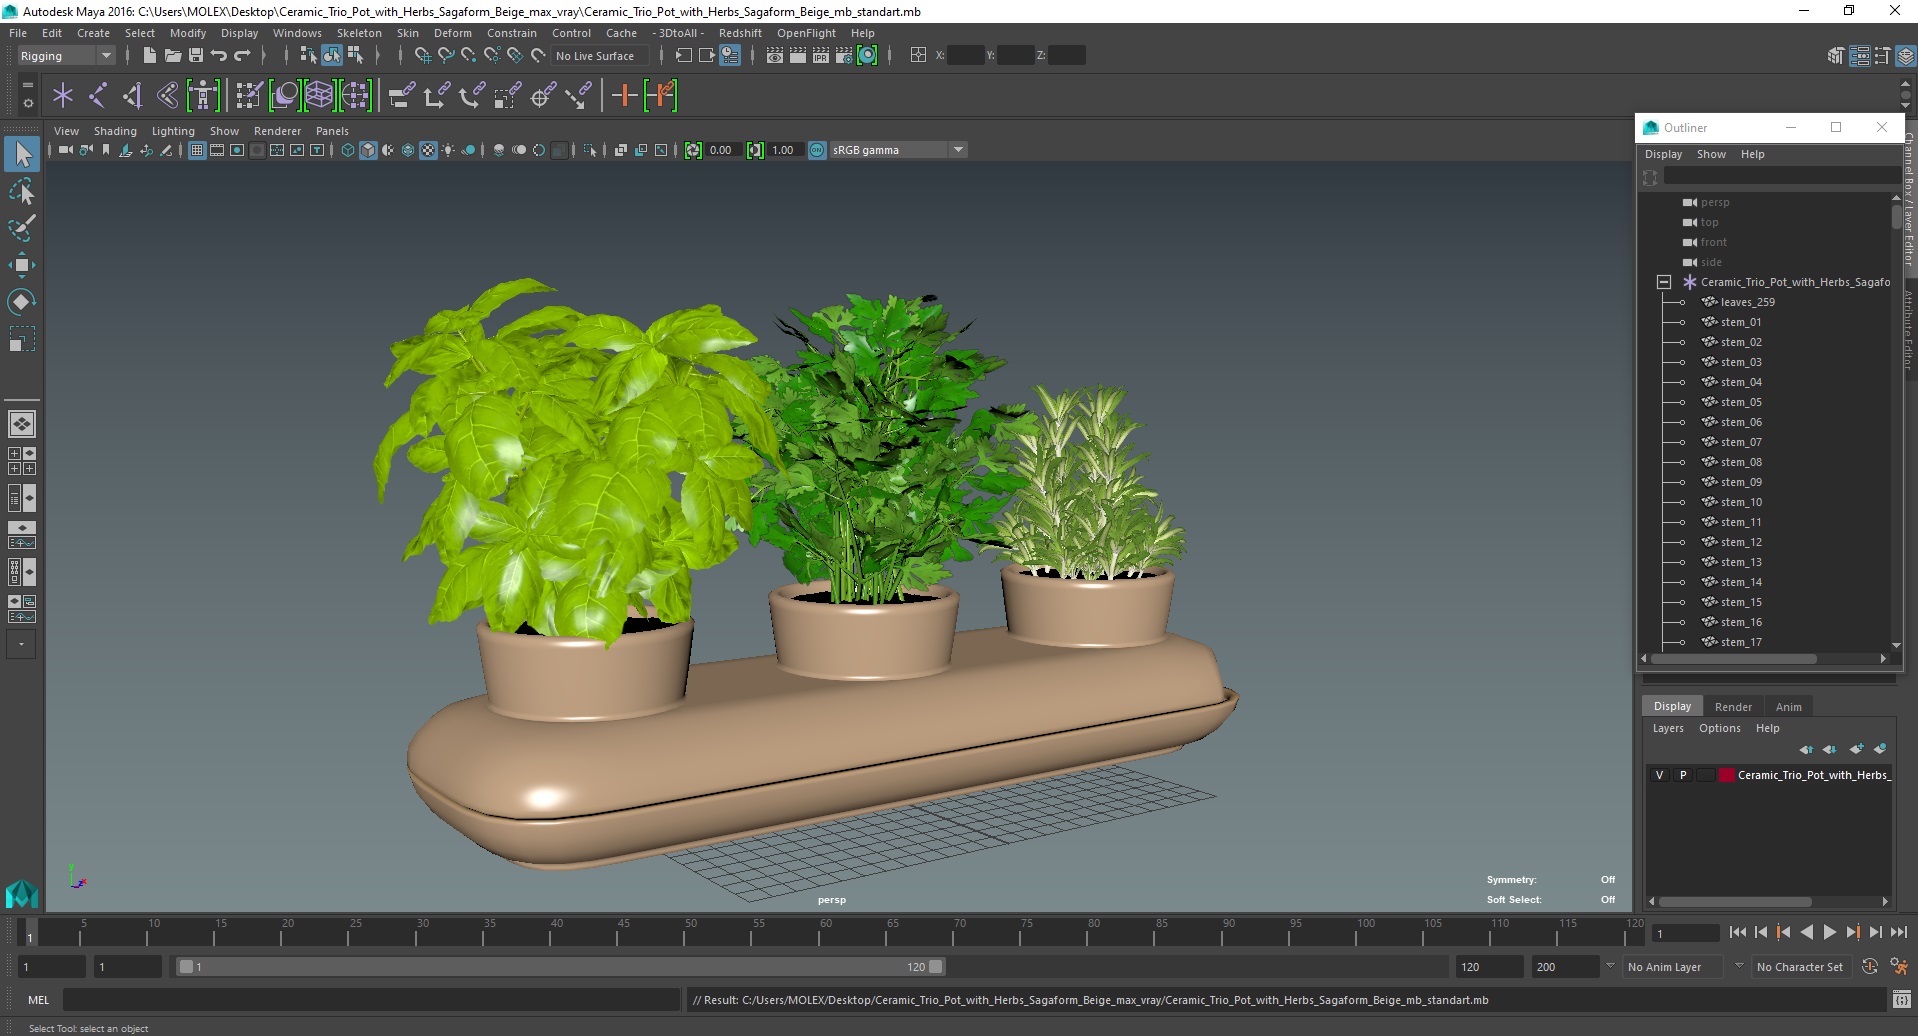The height and width of the screenshot is (1036, 1918).
Task: Open the Render Settings clapperboard icon
Action: click(x=844, y=56)
